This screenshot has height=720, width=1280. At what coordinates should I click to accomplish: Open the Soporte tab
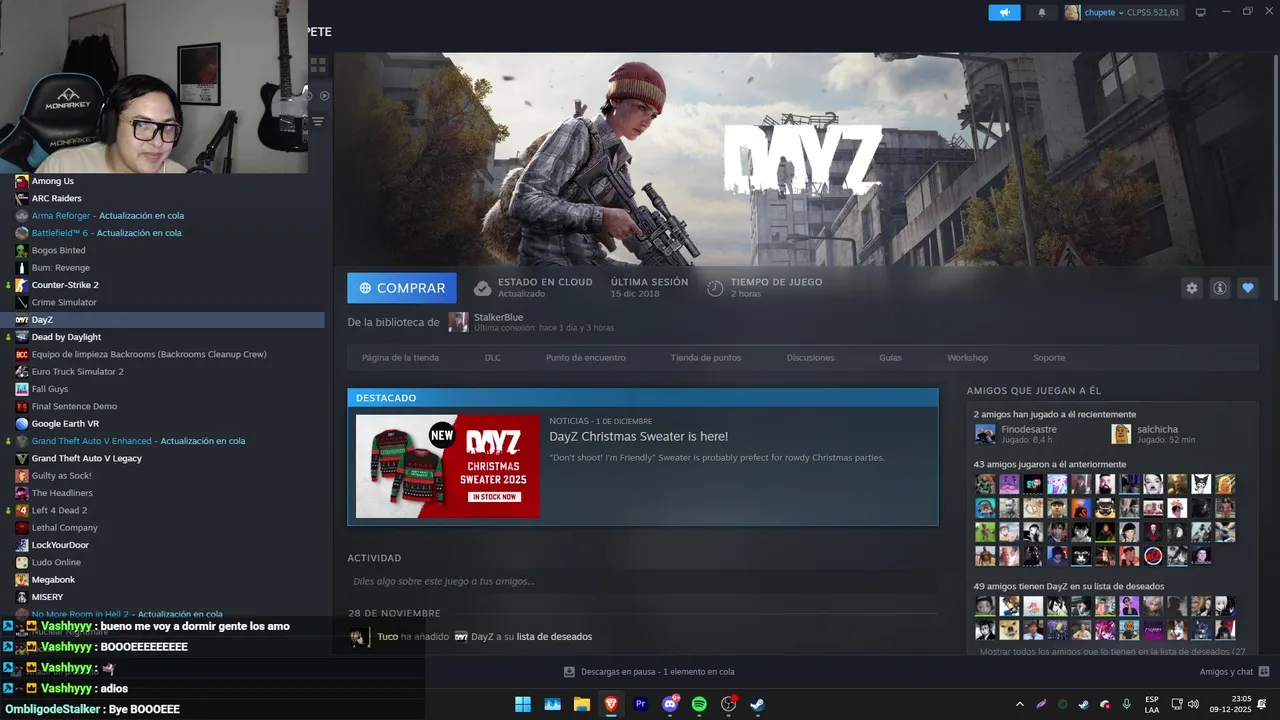pyautogui.click(x=1049, y=358)
